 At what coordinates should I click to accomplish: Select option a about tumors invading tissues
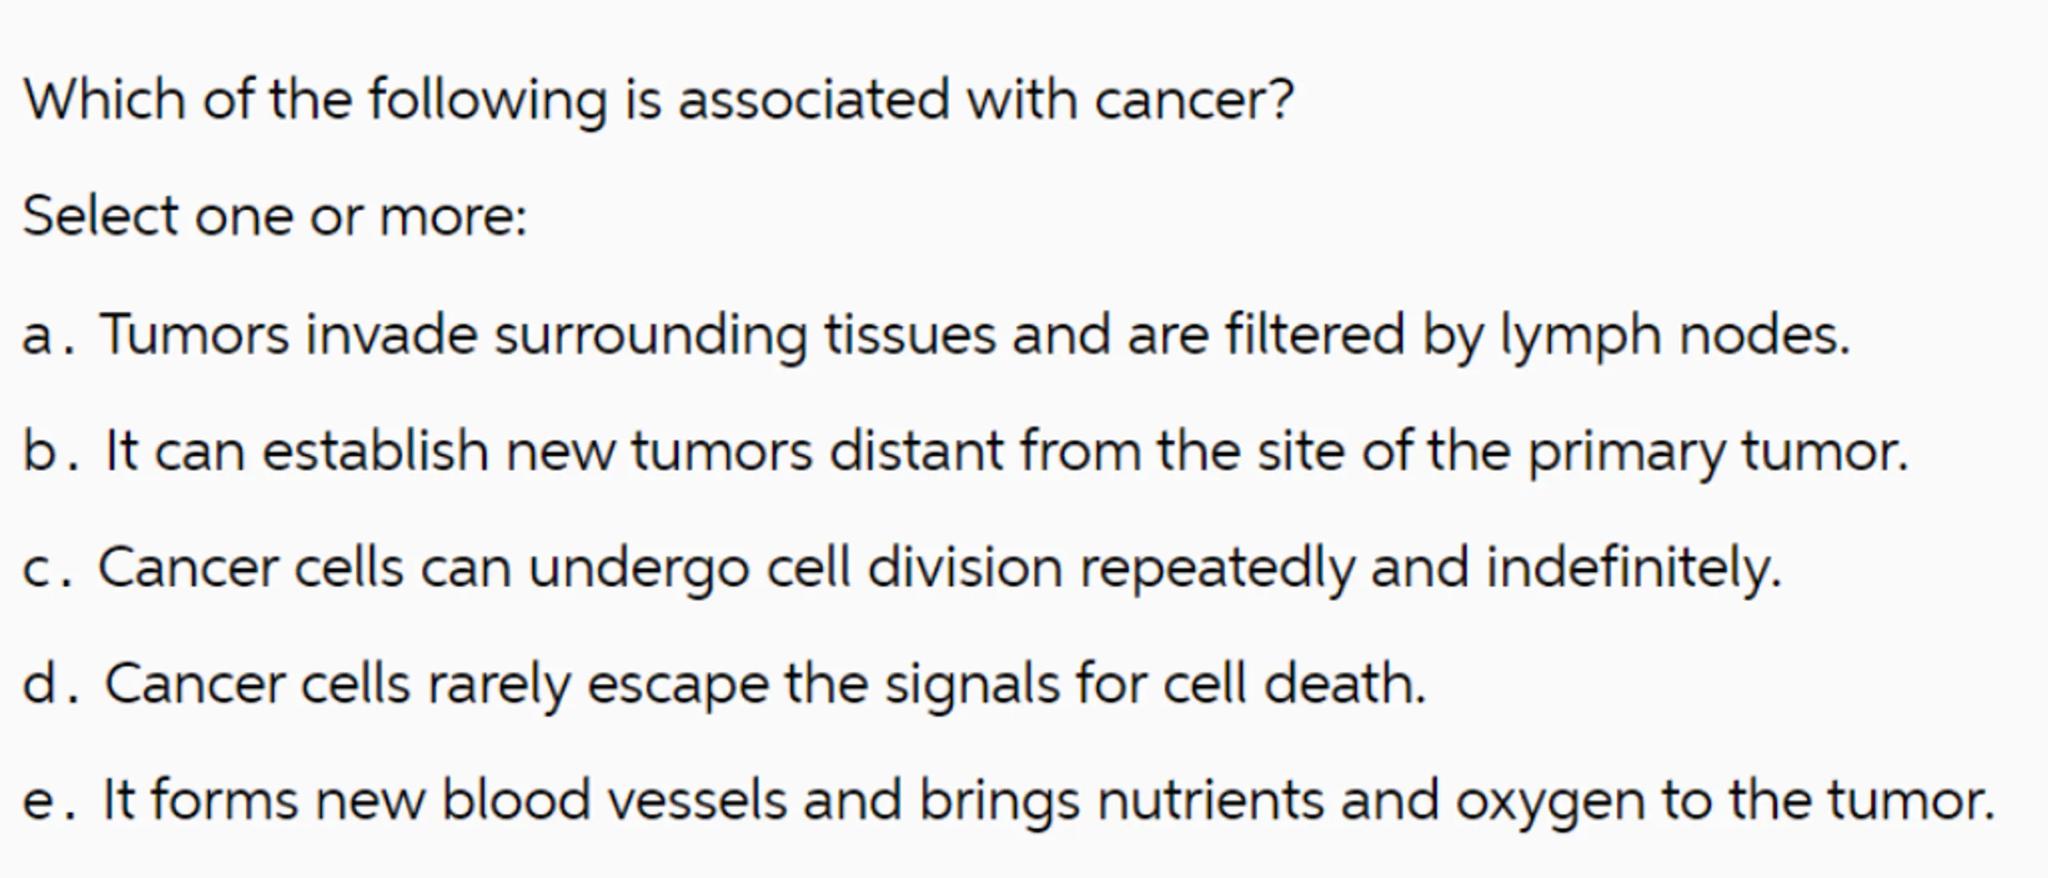(974, 335)
